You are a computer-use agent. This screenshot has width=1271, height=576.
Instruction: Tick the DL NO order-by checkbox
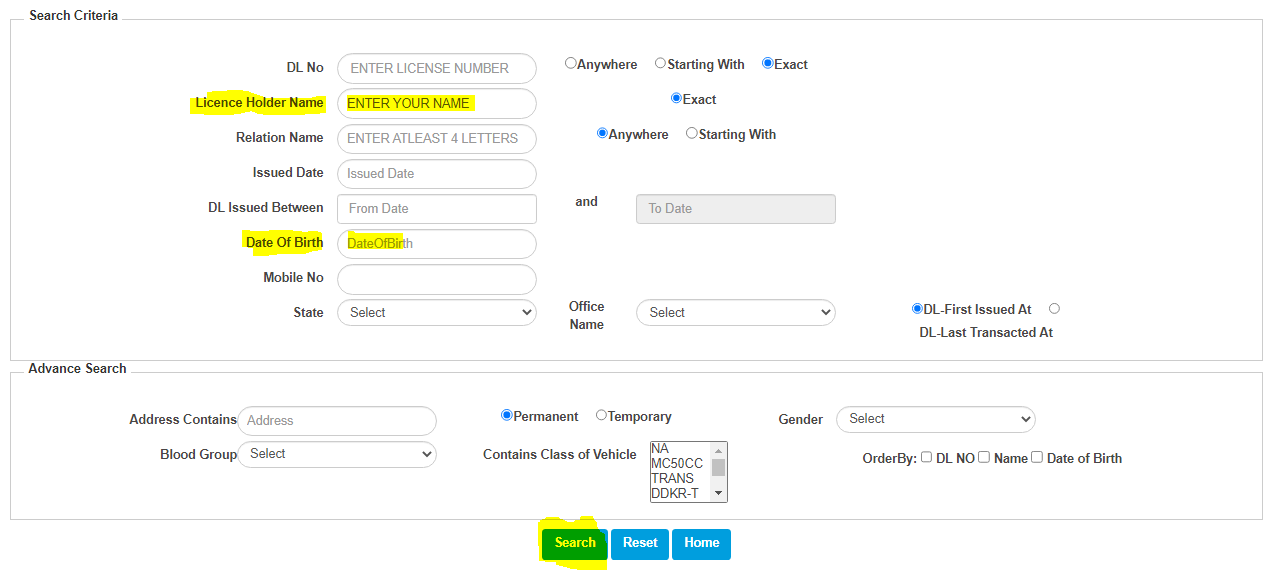point(926,457)
